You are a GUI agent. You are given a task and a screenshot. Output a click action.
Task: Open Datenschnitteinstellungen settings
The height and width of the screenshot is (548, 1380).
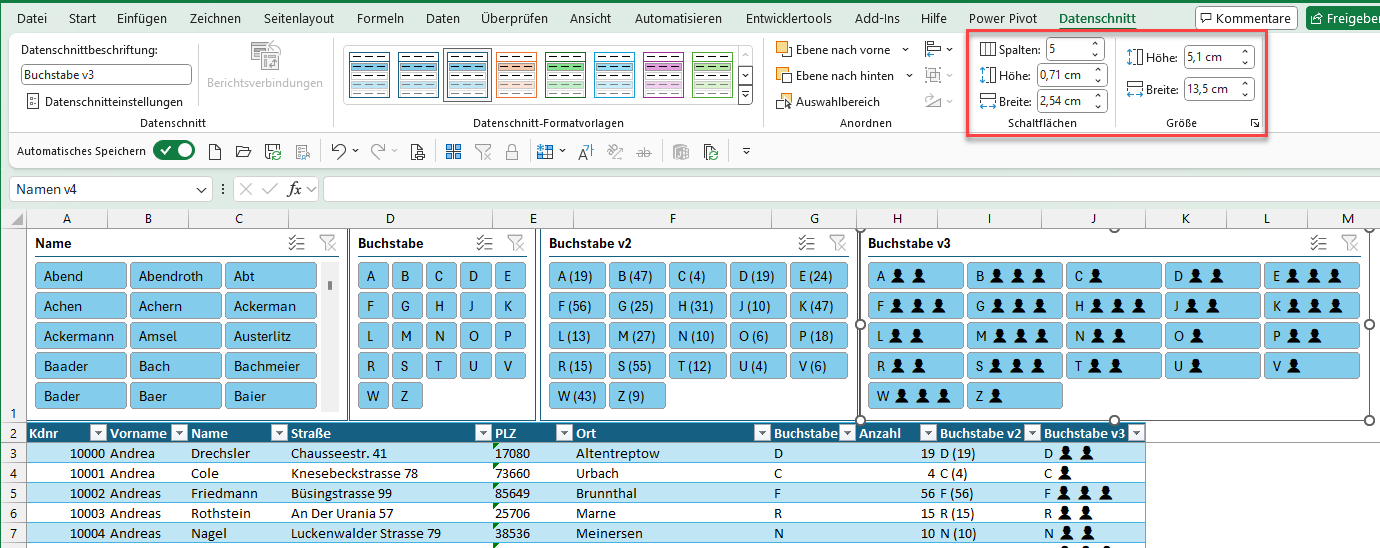click(104, 101)
